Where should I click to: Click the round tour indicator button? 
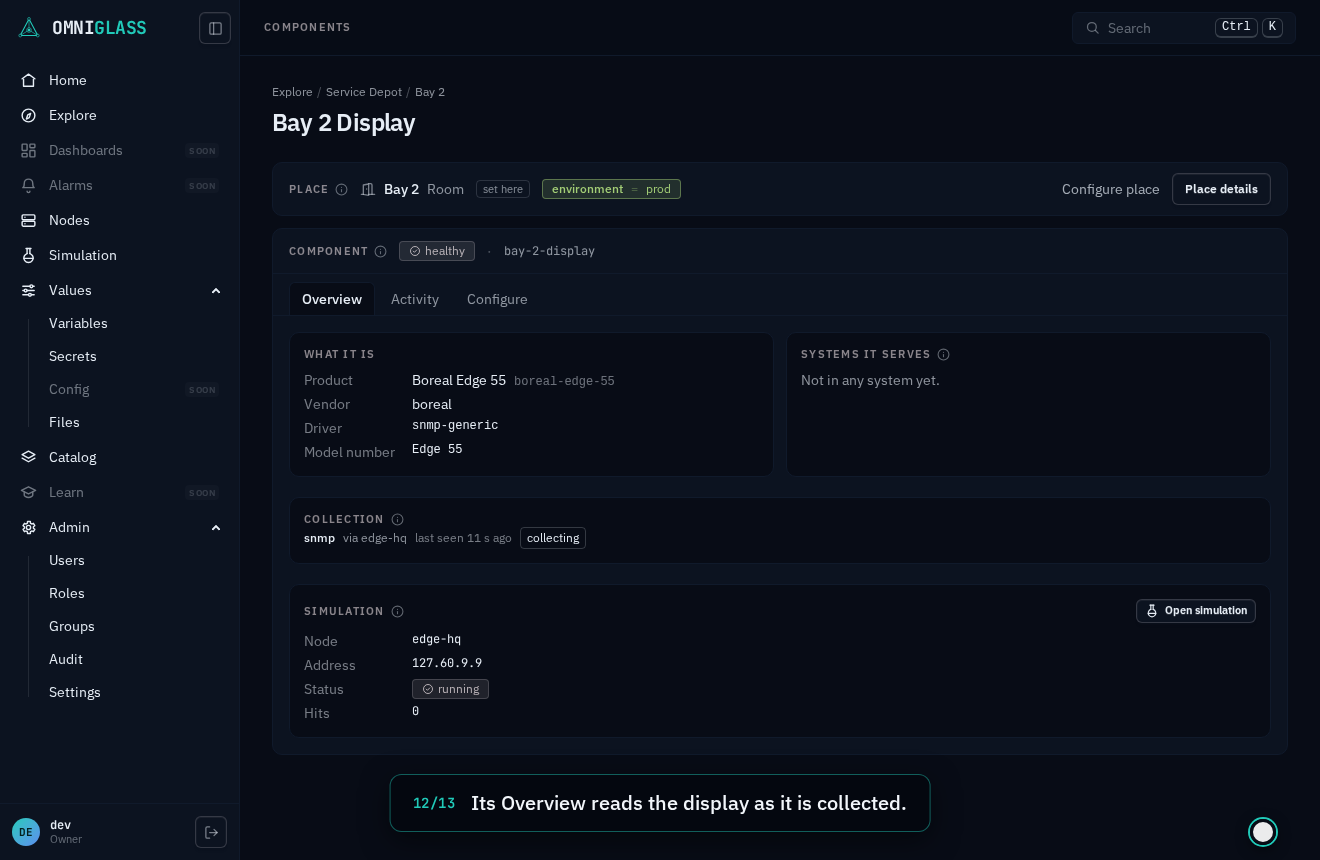(x=1263, y=832)
